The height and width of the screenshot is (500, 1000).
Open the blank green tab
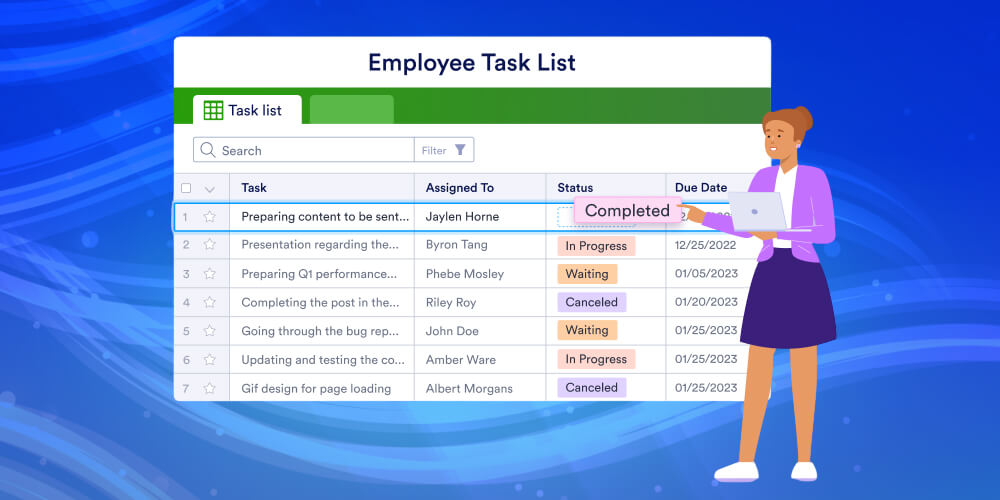tap(351, 110)
